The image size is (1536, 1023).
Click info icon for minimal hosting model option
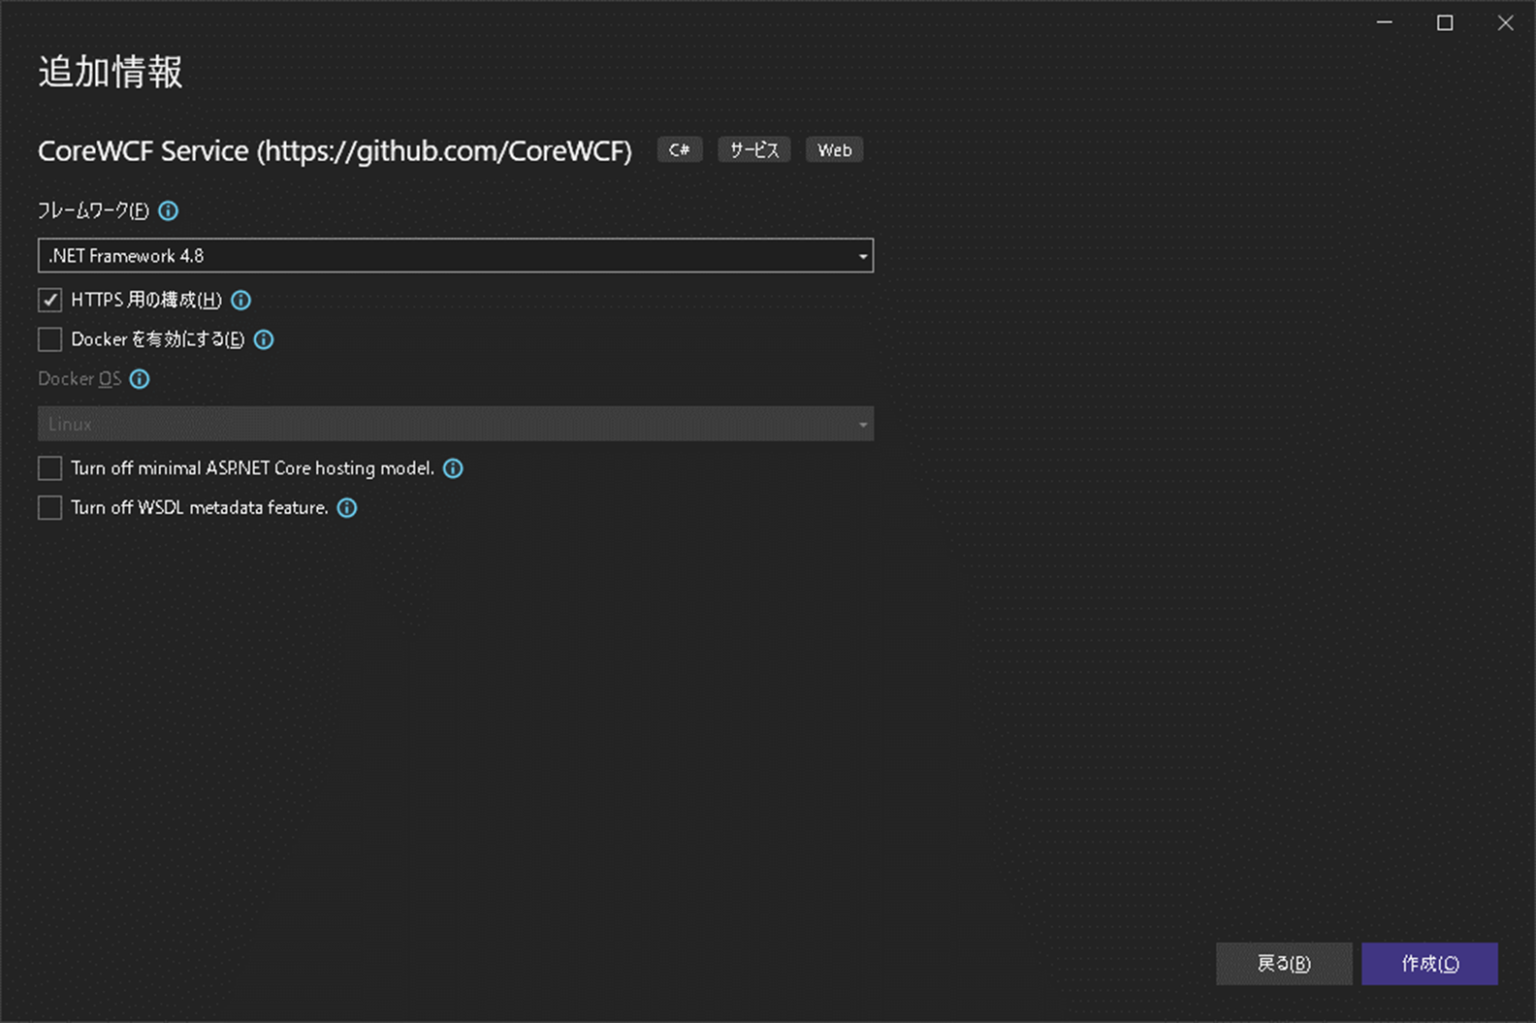pyautogui.click(x=453, y=468)
